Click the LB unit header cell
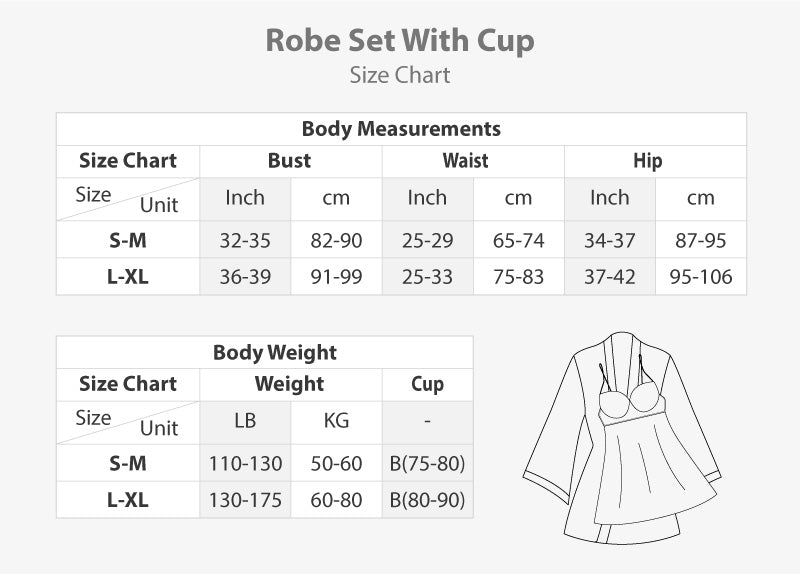 (245, 421)
